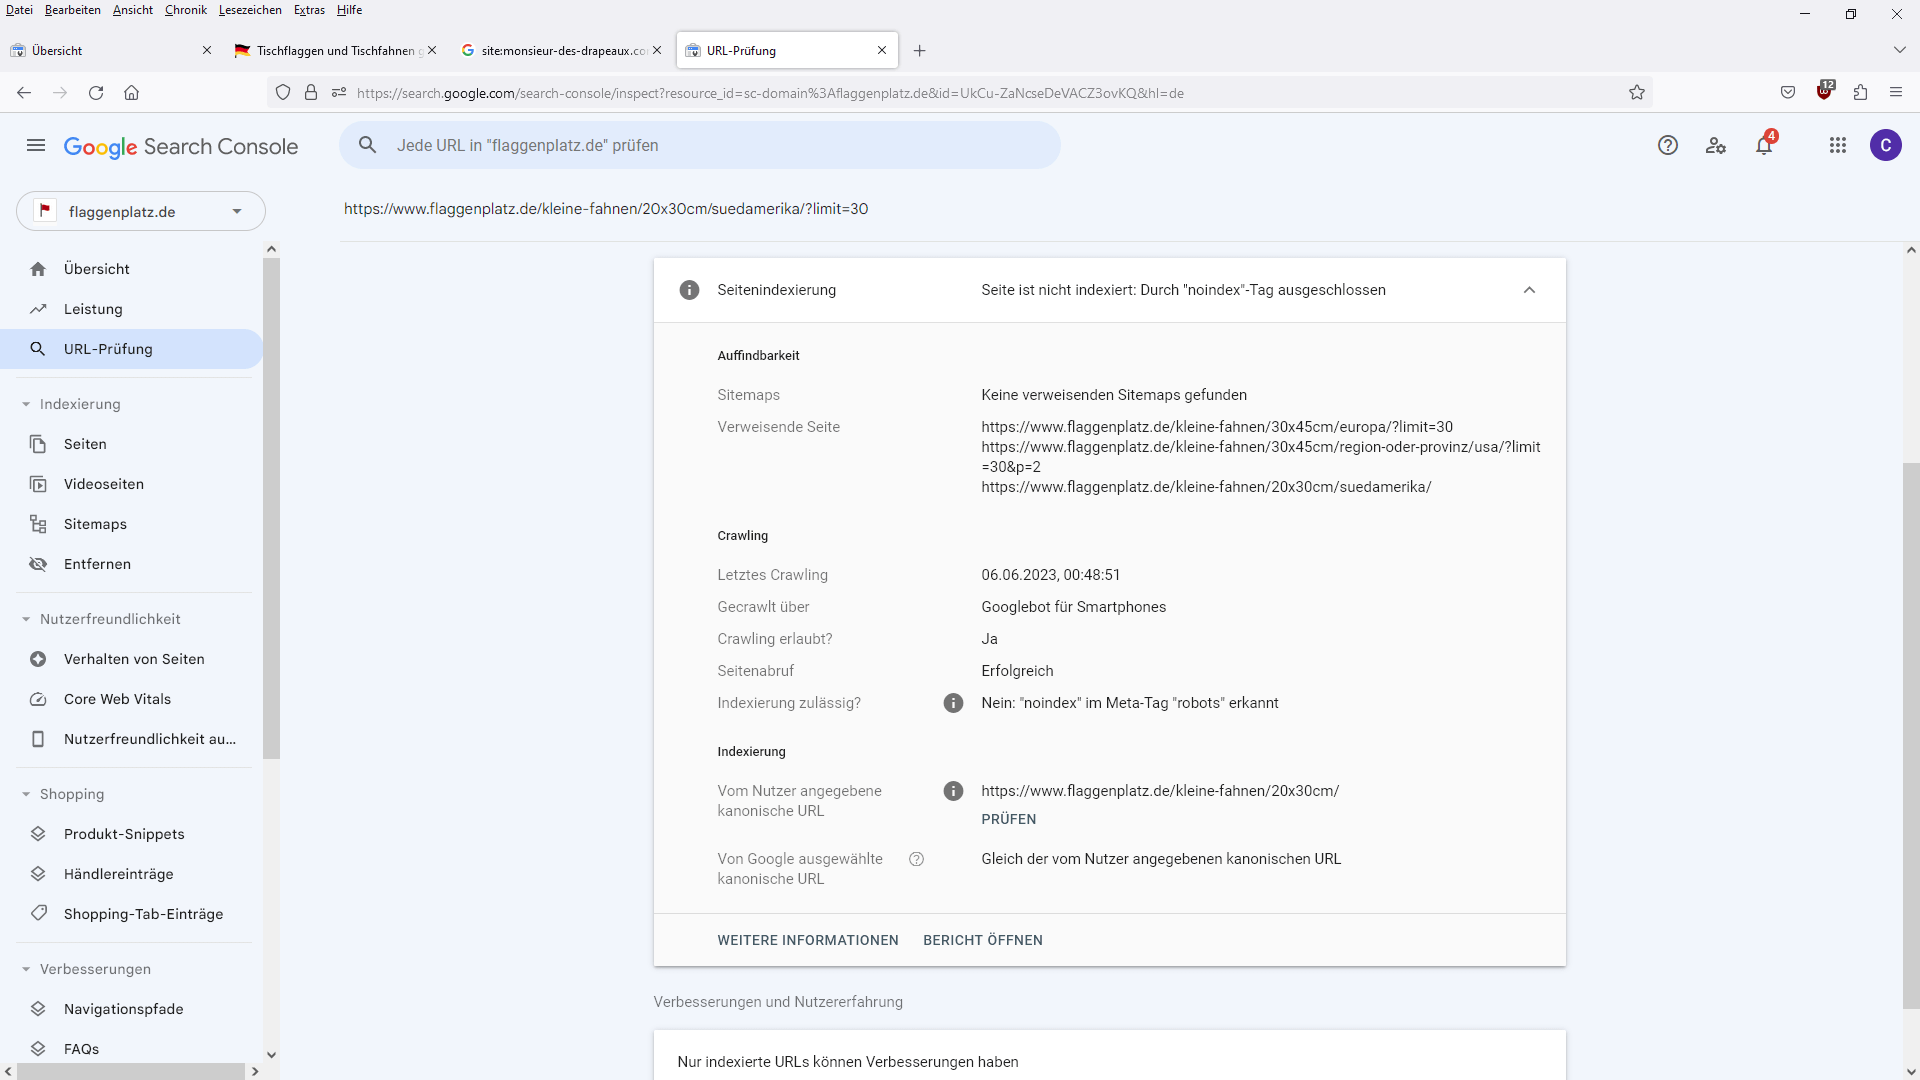Reload the current page
1920x1080 pixels.
(x=96, y=93)
